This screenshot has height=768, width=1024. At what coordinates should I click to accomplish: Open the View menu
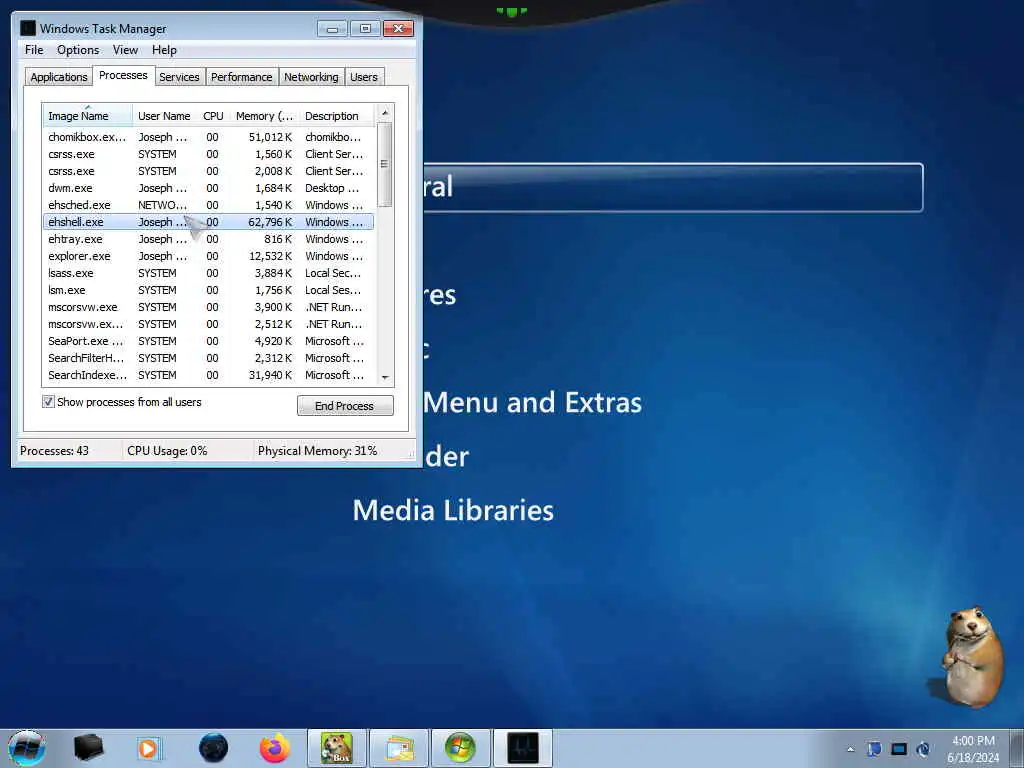125,50
